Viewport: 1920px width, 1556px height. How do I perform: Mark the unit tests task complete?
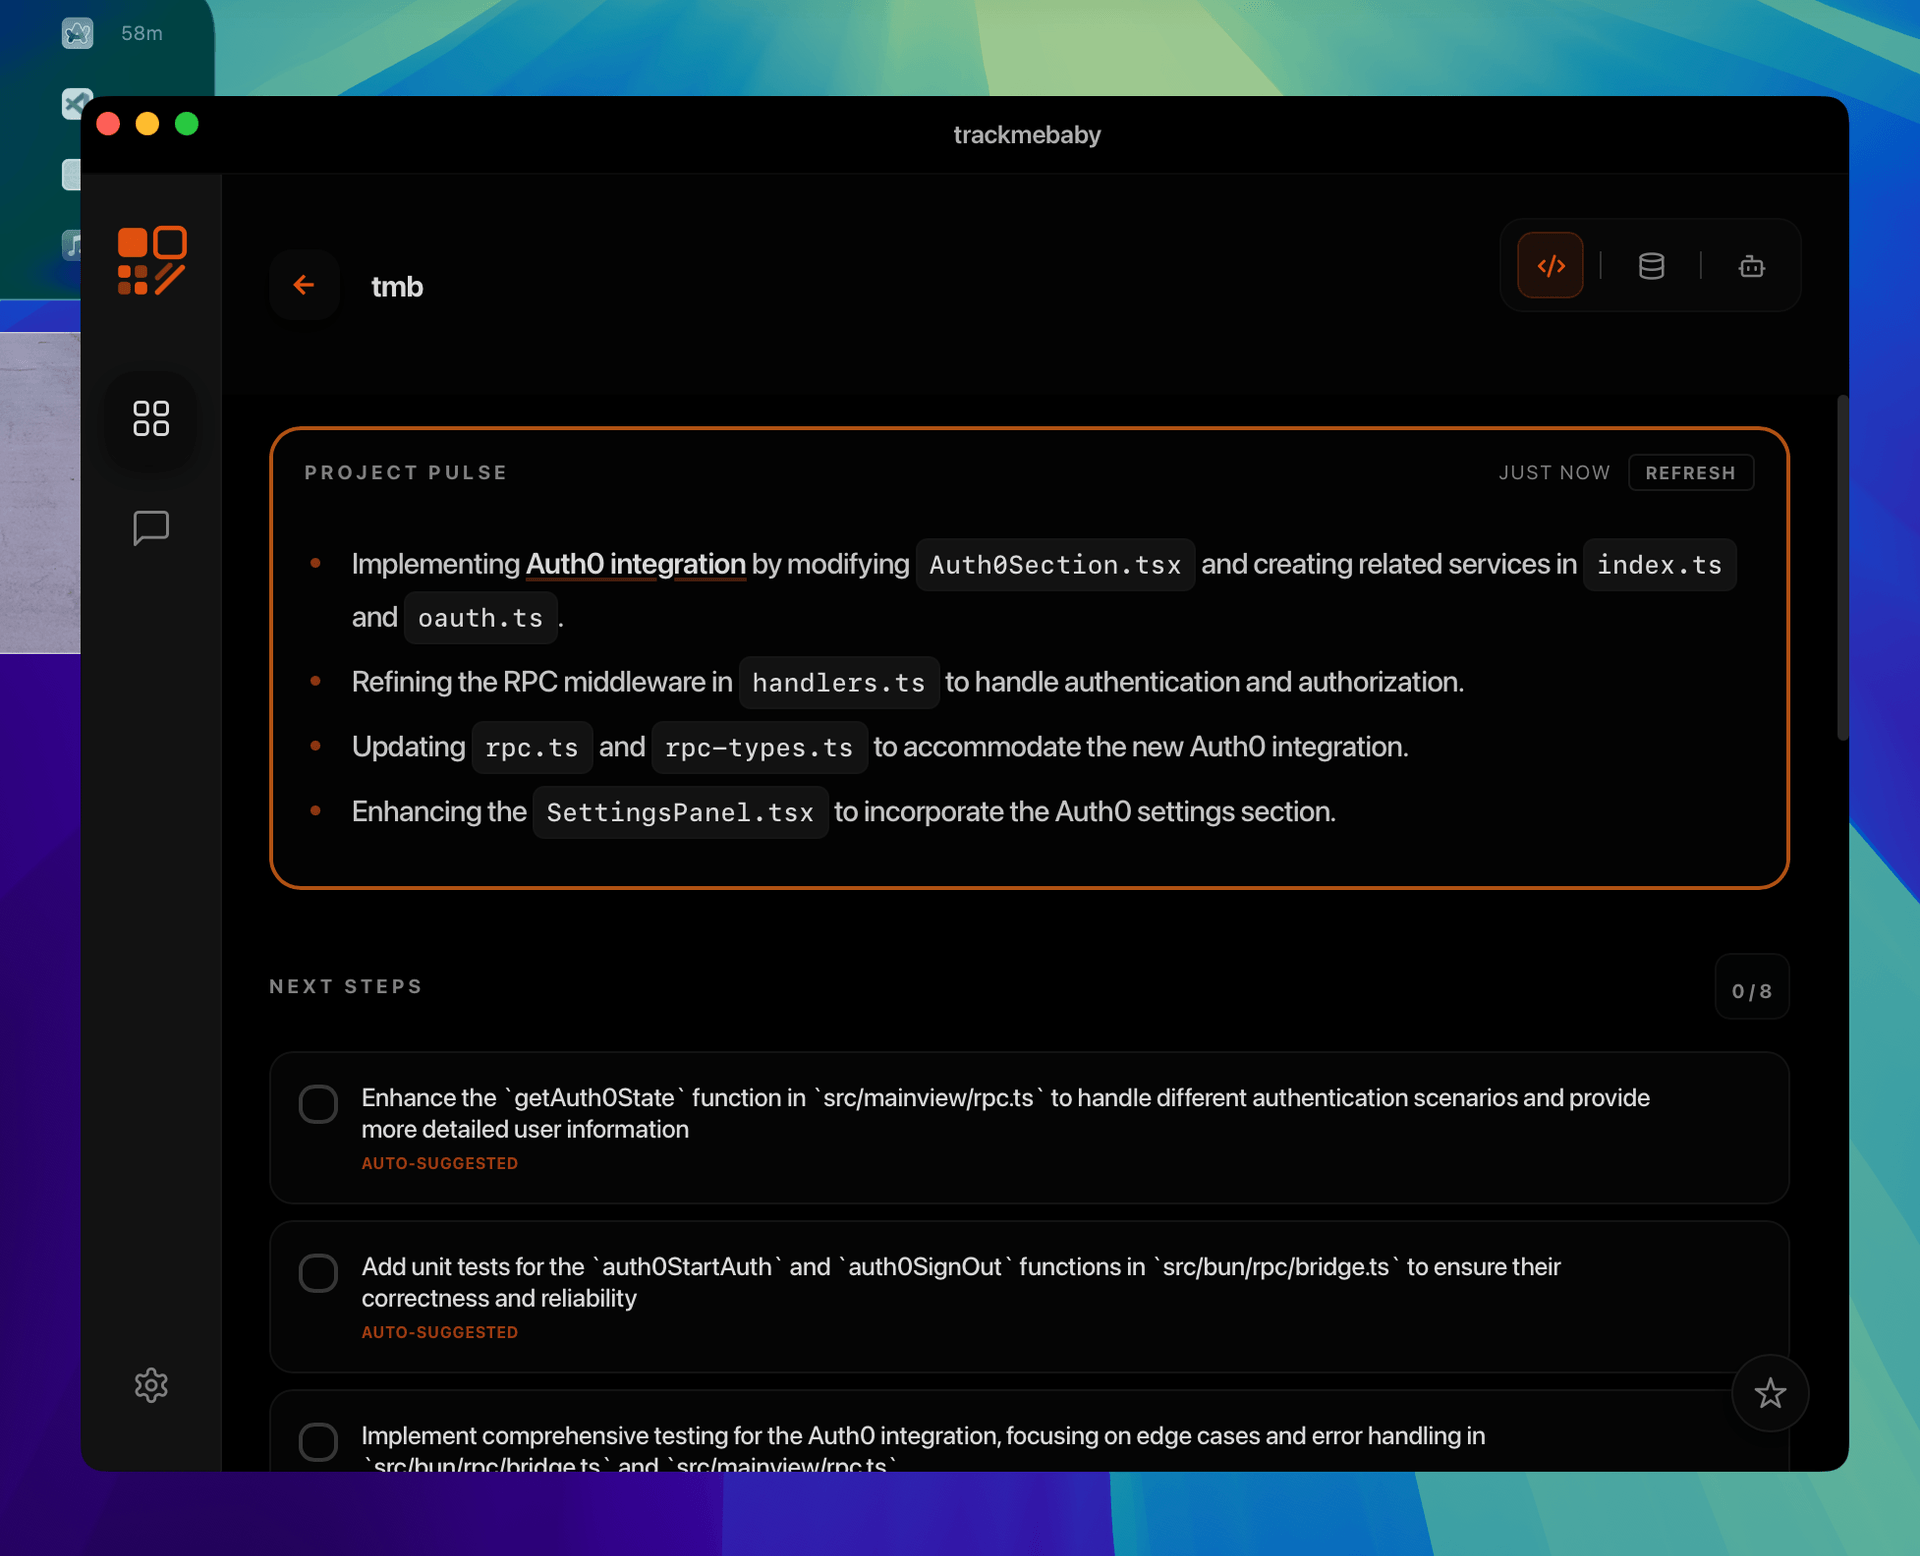point(318,1272)
